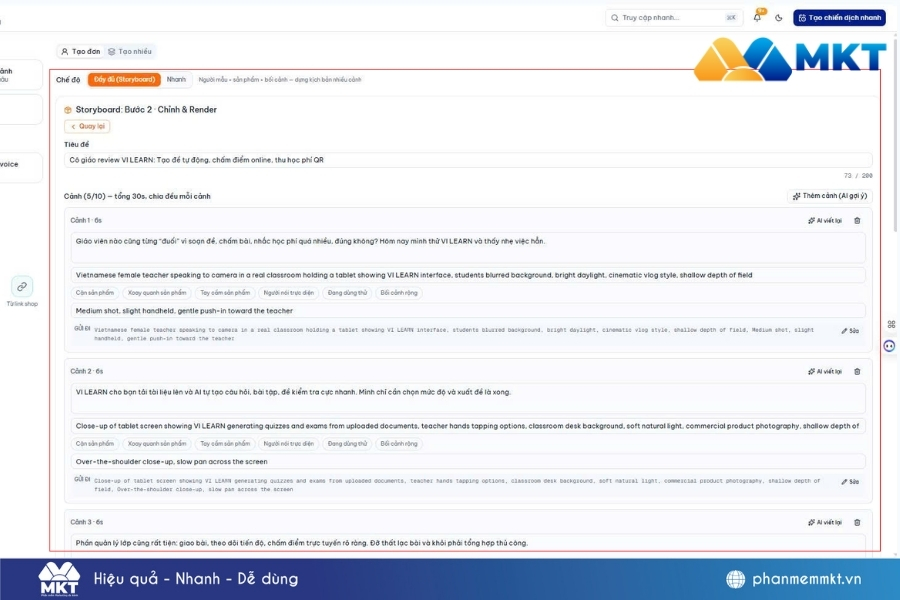Viewport: 900px width, 600px height.
Task: Choose Cận sản phẩm chip in Cảnh 2
Action: [x=95, y=444]
